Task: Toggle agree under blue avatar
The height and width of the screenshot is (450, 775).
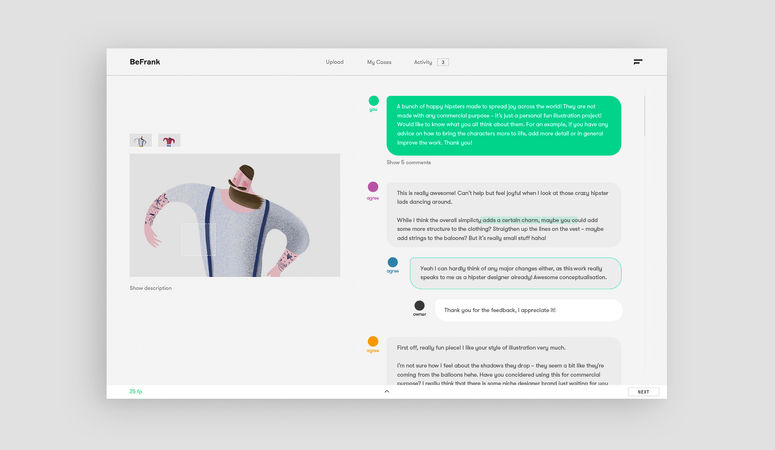Action: click(x=393, y=271)
